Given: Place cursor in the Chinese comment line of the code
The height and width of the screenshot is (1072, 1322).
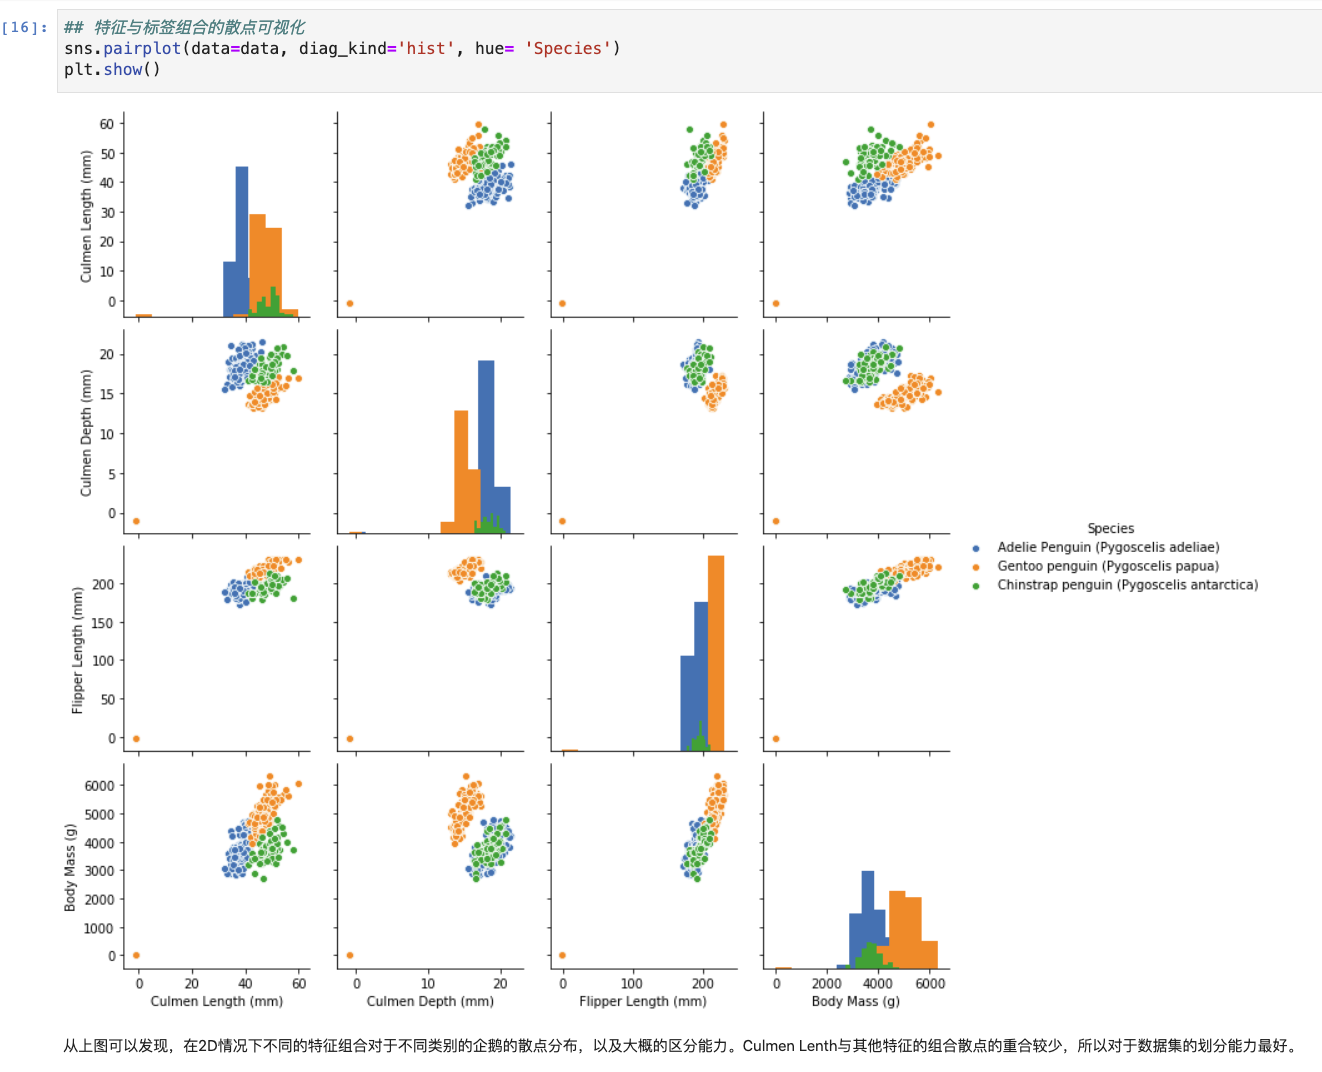Looking at the screenshot, I should click(185, 27).
